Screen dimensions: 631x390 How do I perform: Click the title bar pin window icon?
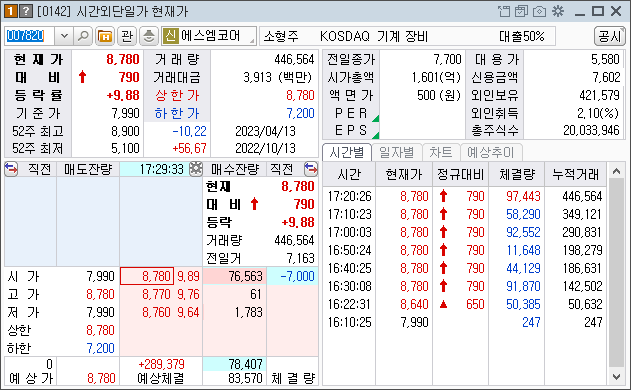[504, 11]
